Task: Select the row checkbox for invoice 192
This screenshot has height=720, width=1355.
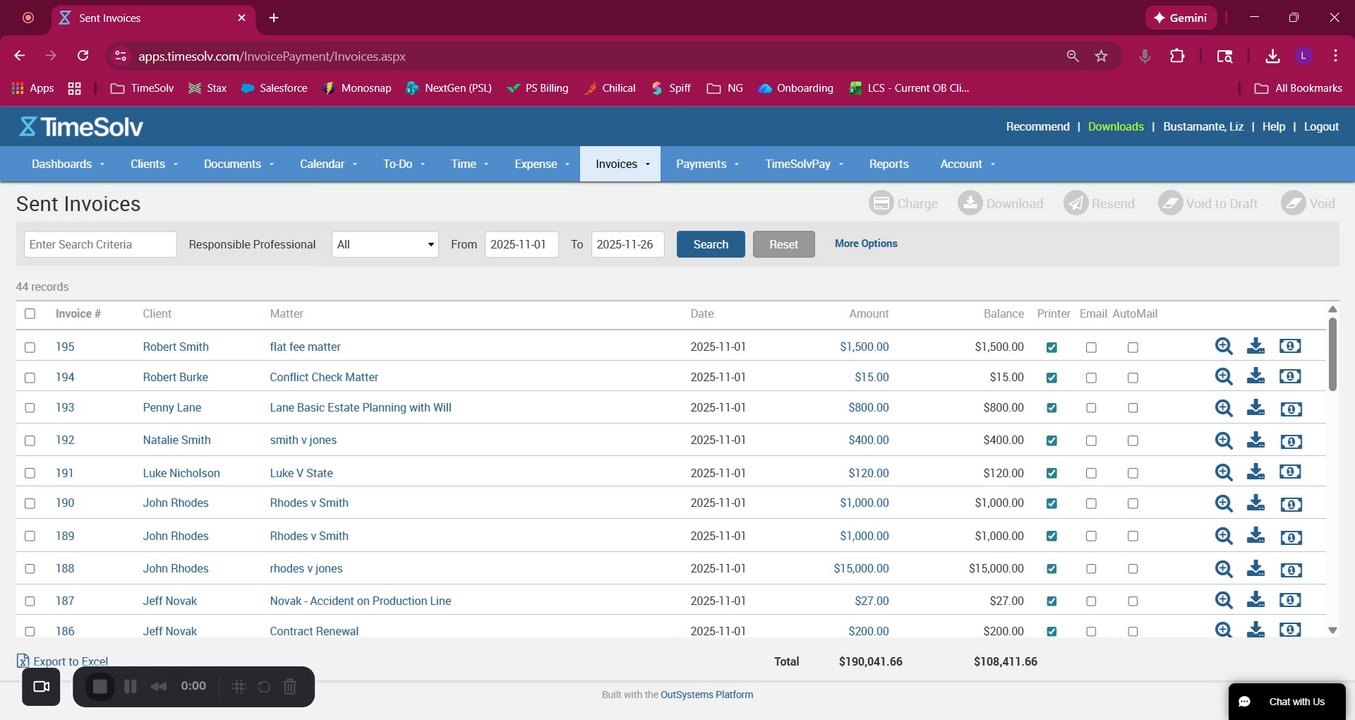Action: (x=30, y=440)
